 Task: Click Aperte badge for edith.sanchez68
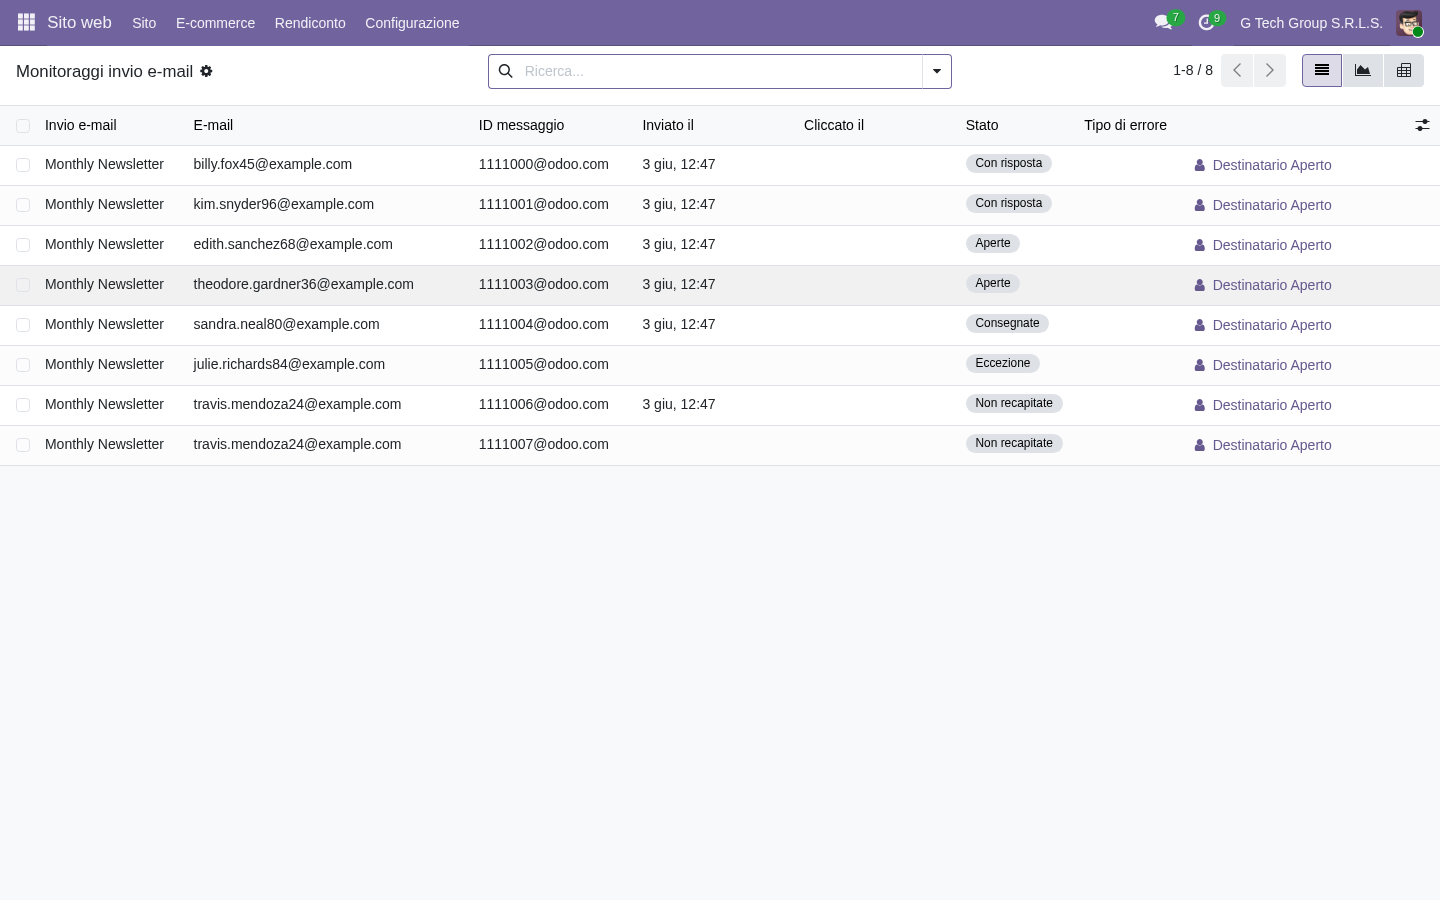(993, 243)
